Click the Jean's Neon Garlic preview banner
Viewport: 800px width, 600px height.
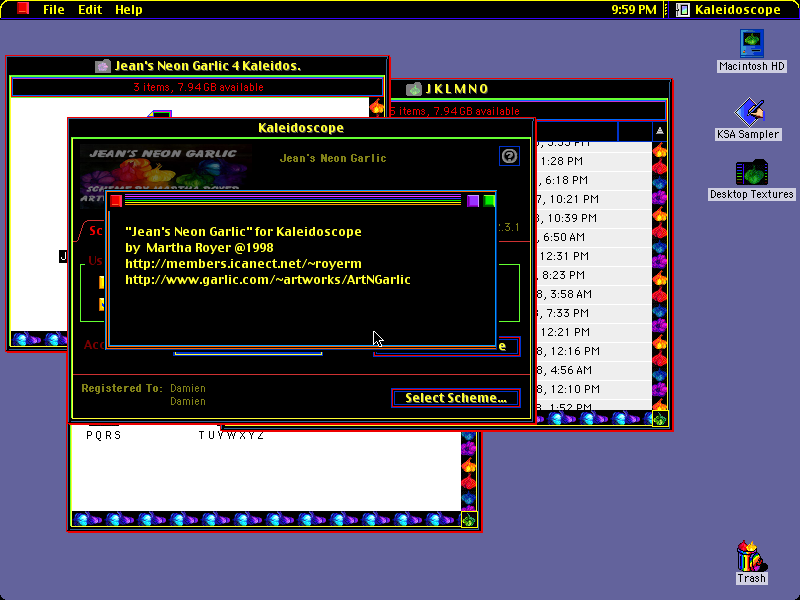pyautogui.click(x=165, y=169)
